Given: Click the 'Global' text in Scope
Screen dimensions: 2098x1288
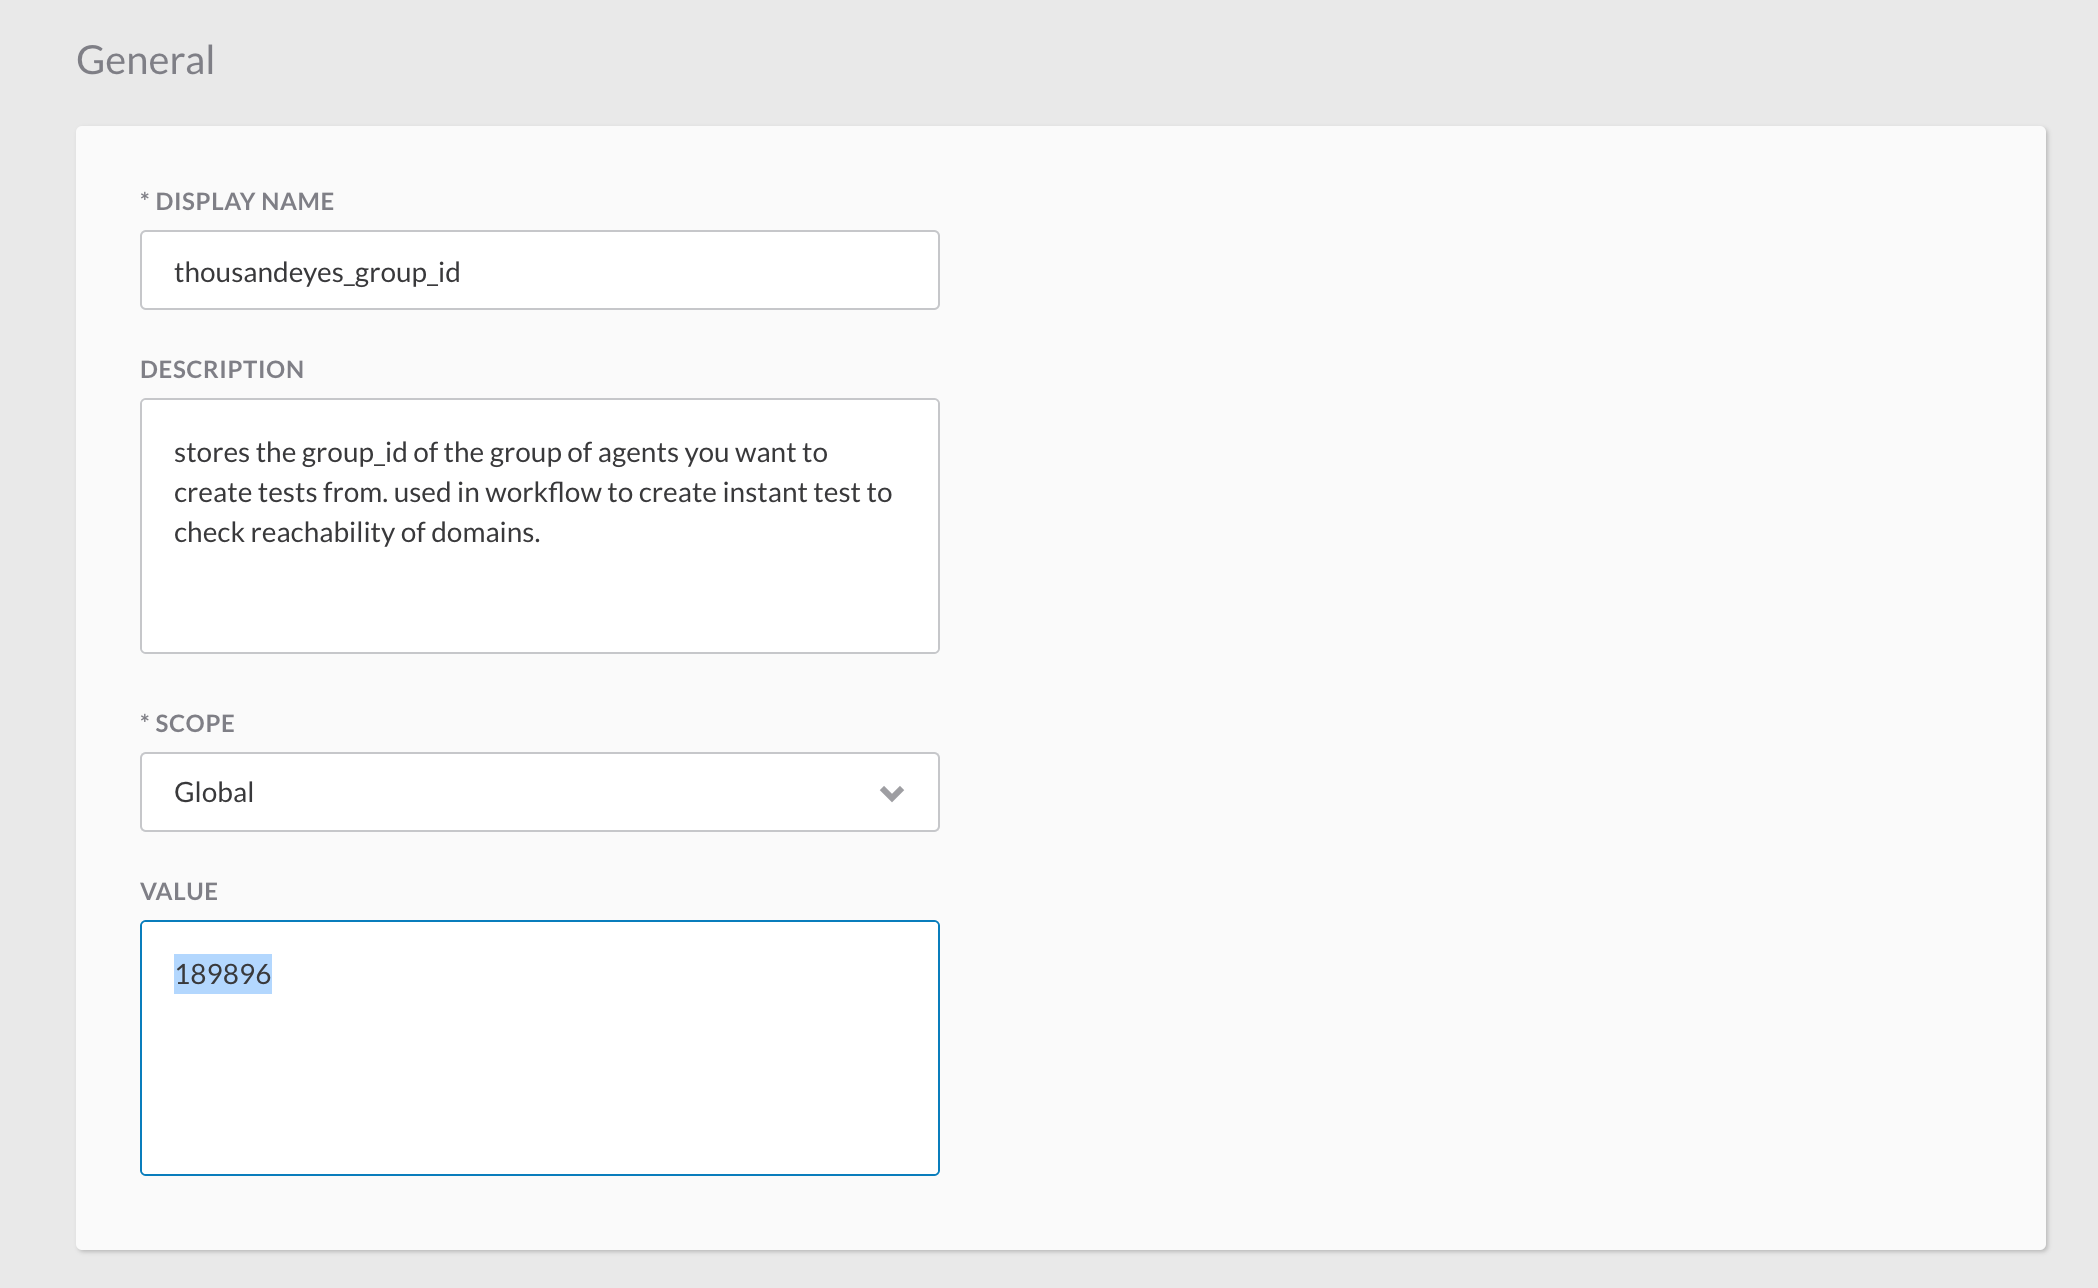Looking at the screenshot, I should 214,792.
